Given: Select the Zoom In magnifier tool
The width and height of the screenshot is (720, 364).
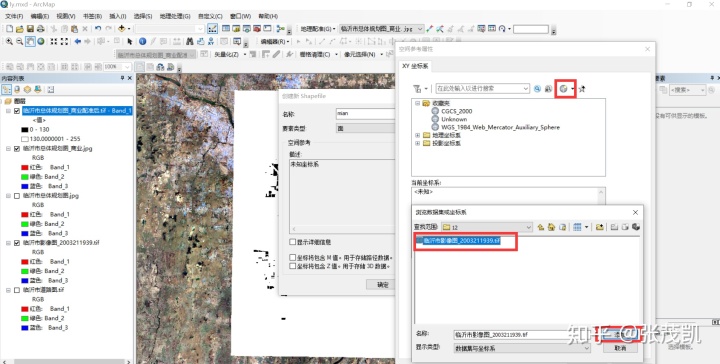Looking at the screenshot, I should click(x=9, y=41).
